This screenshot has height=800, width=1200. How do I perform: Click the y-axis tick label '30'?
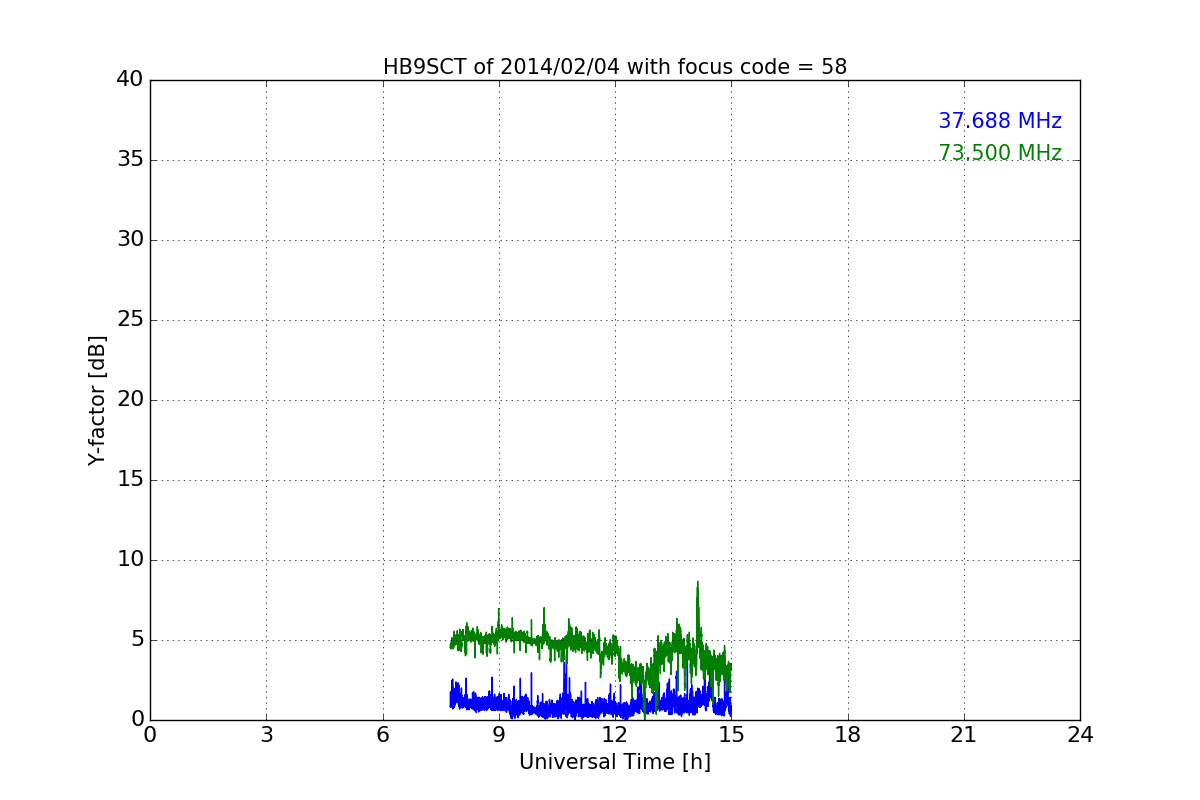coord(130,240)
